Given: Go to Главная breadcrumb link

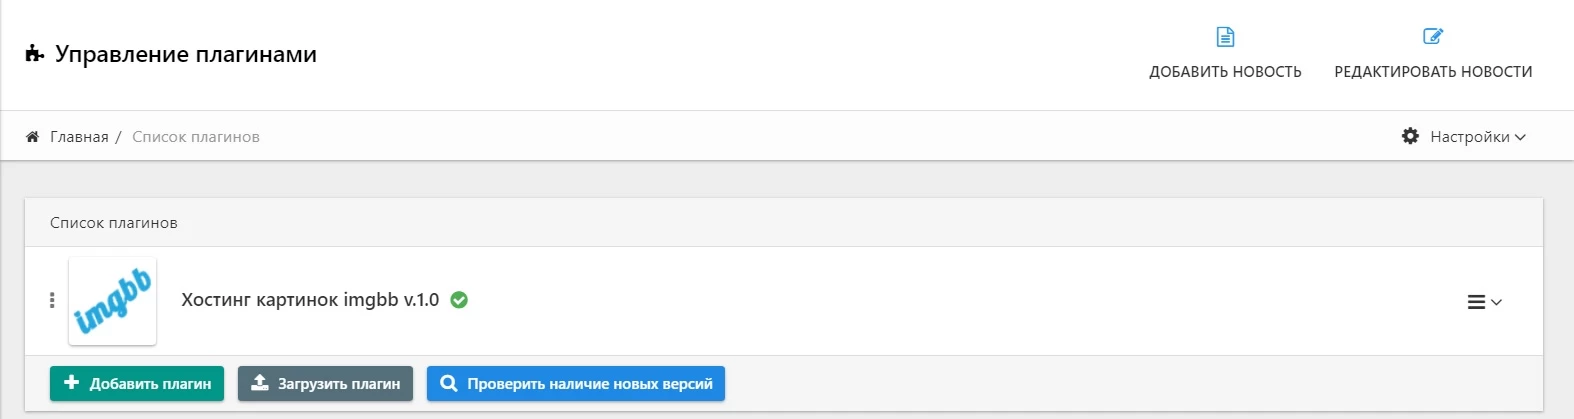Looking at the screenshot, I should click(x=79, y=136).
